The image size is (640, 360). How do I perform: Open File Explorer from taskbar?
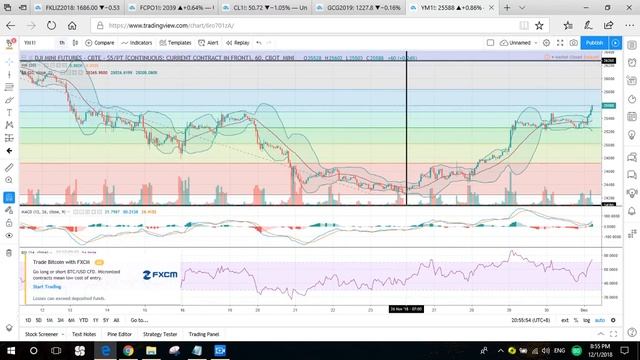[151, 351]
